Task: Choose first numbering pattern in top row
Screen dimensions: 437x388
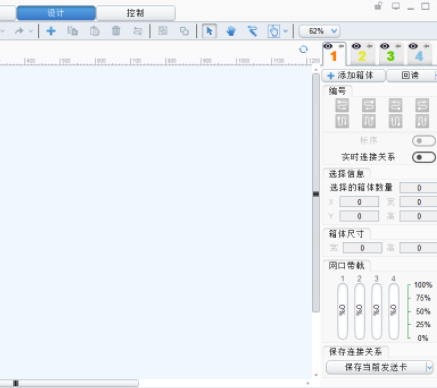Action: (342, 105)
